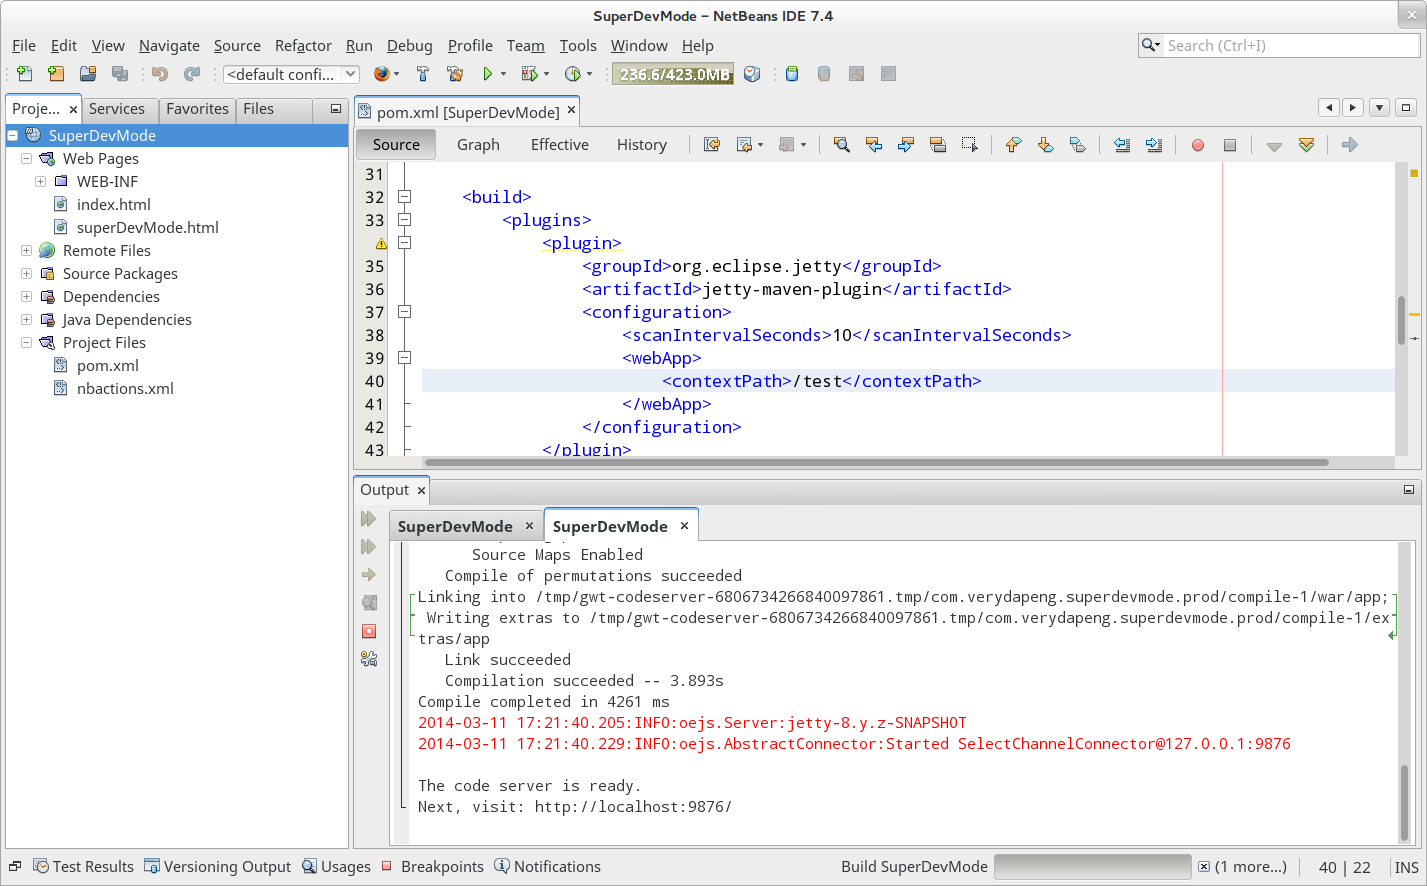The width and height of the screenshot is (1427, 886).
Task: Switch to Graph view of pom.xml
Action: pos(478,145)
